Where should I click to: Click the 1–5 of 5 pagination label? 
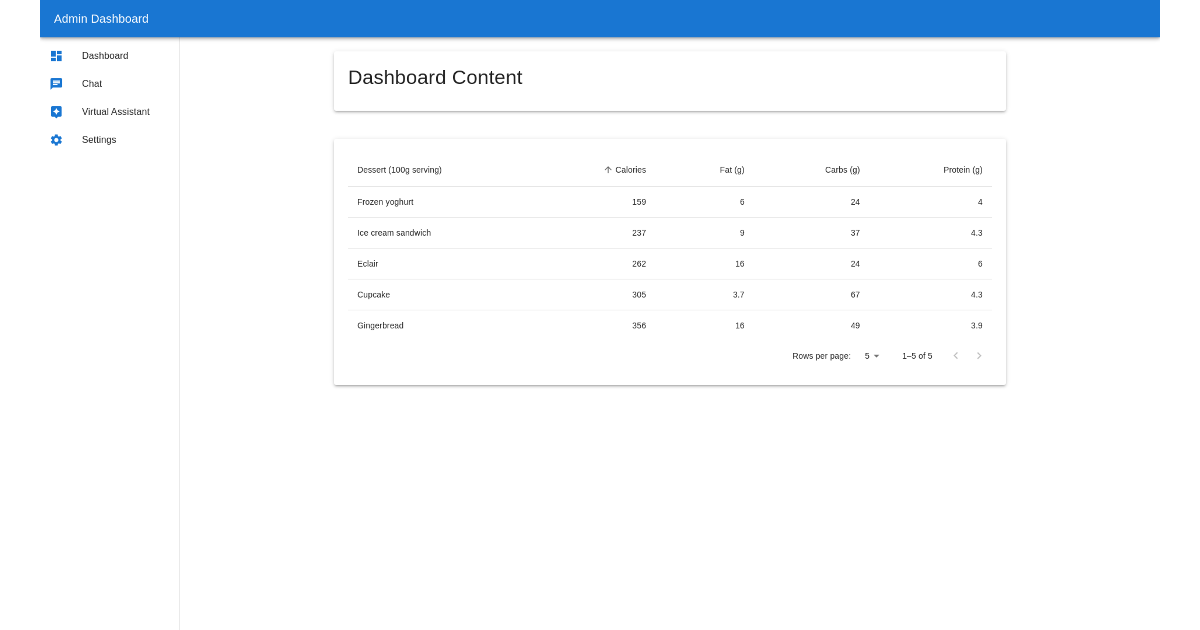(916, 355)
